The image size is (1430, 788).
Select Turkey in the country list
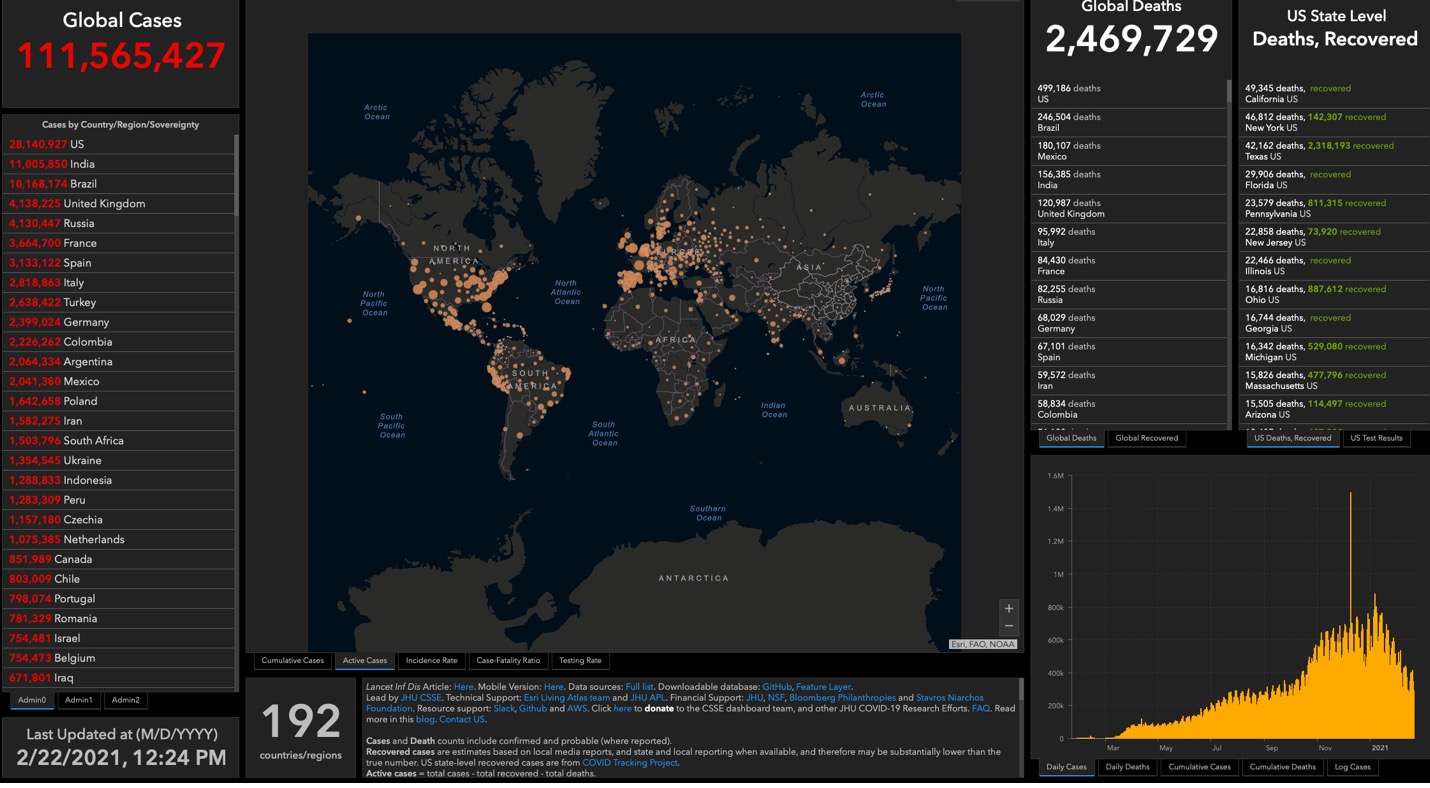tap(118, 302)
